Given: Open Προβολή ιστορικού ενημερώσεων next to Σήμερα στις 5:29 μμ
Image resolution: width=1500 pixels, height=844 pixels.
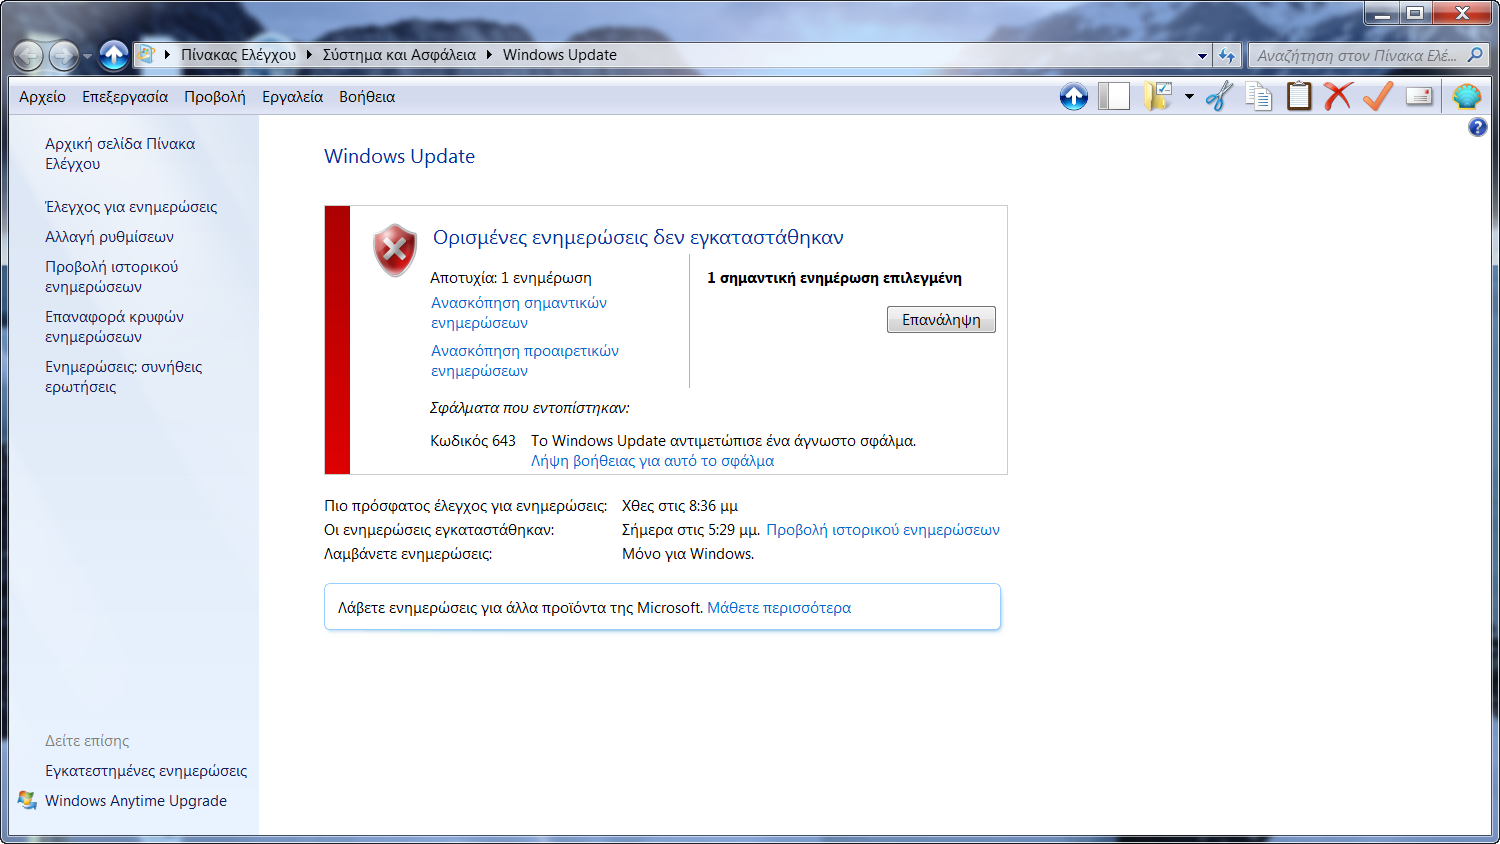Looking at the screenshot, I should [x=883, y=530].
